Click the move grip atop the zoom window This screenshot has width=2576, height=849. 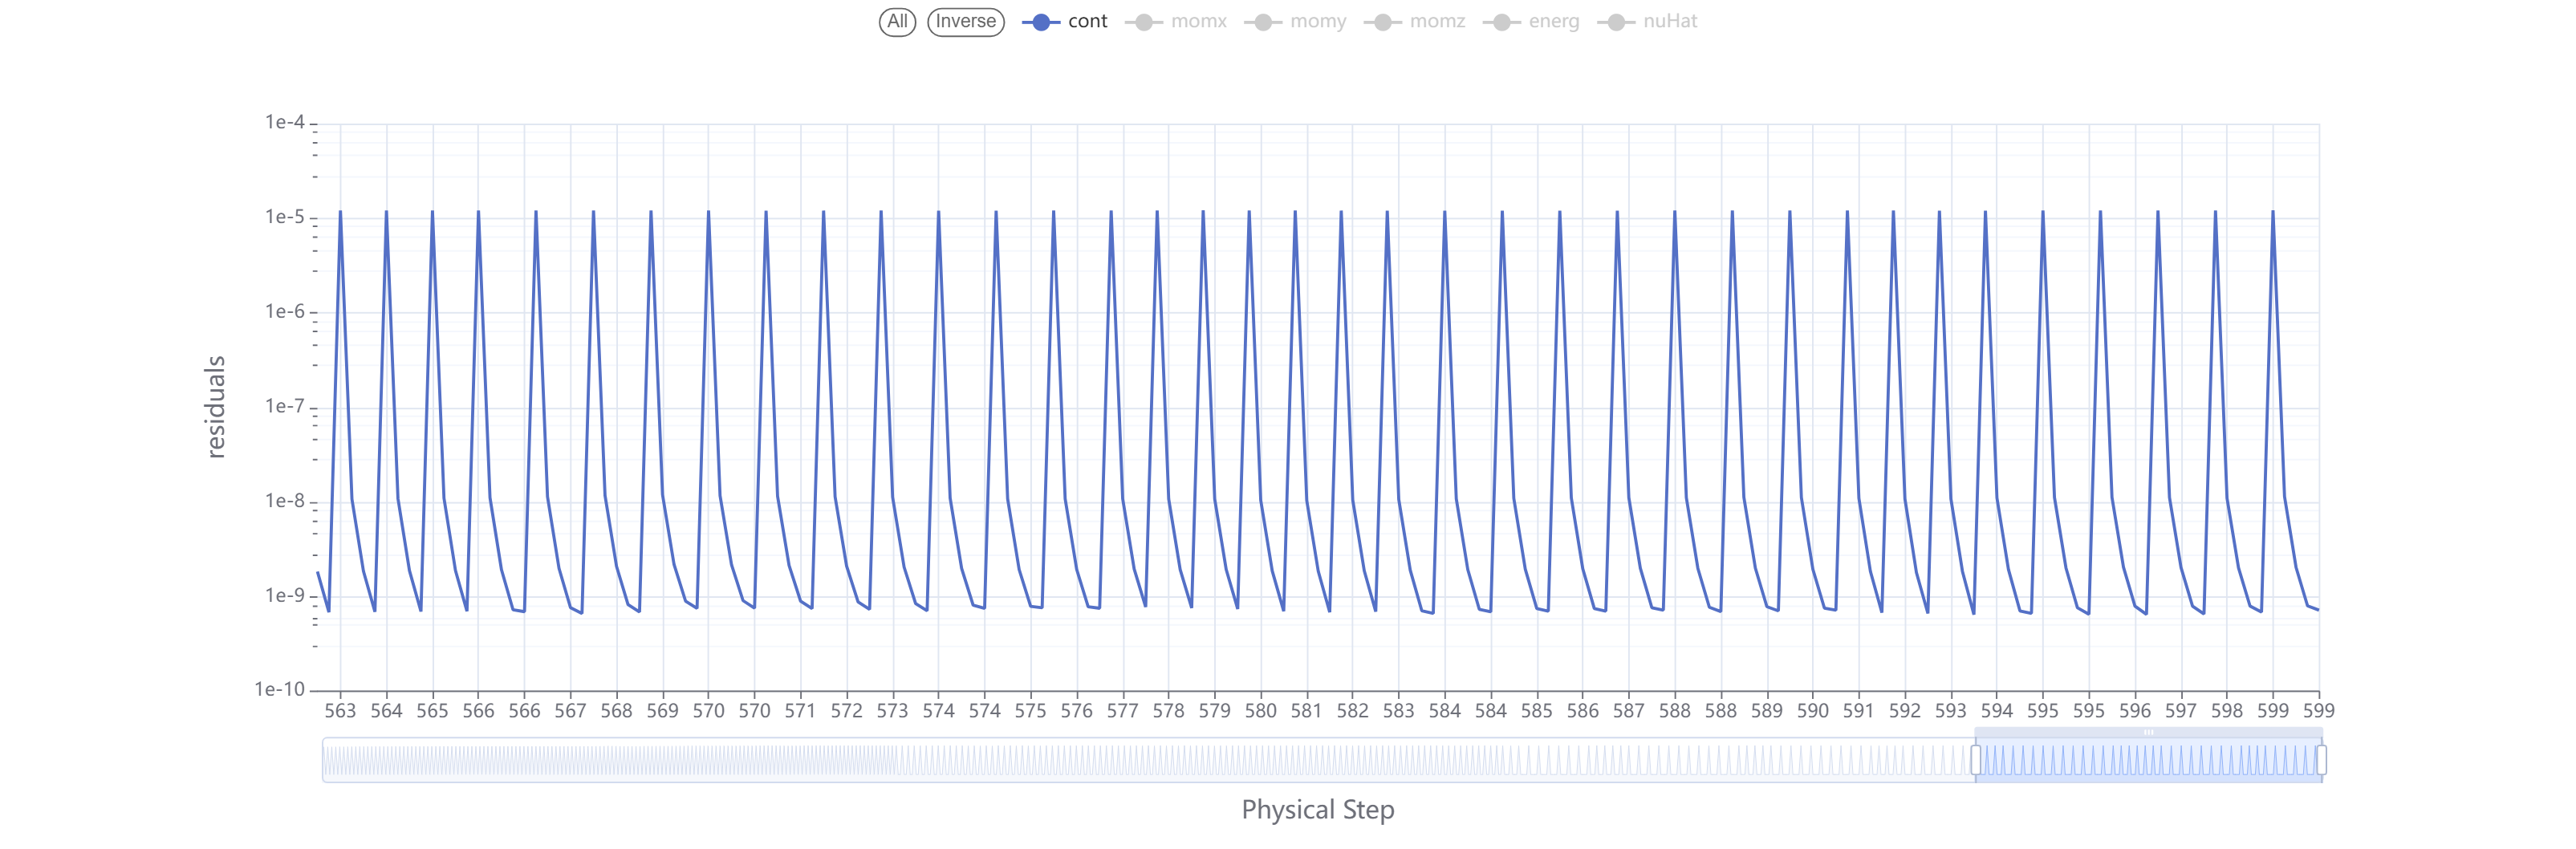coord(2148,732)
